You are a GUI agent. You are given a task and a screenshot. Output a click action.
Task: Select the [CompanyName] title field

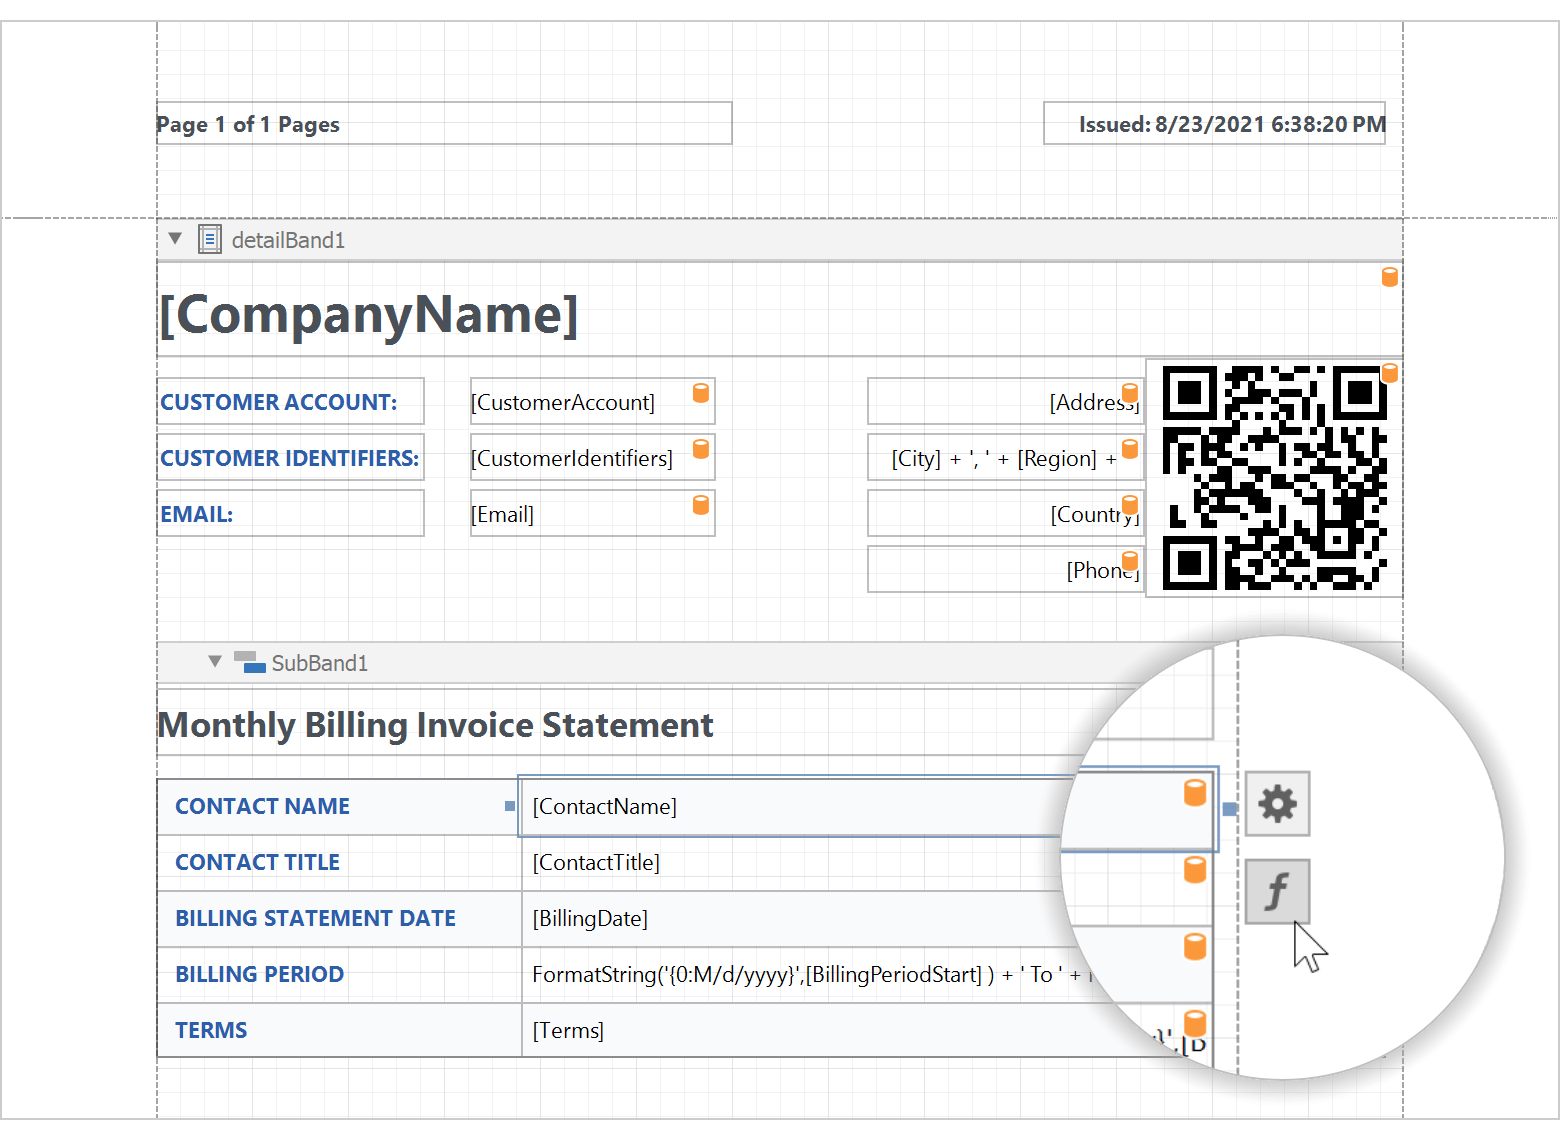pos(370,315)
